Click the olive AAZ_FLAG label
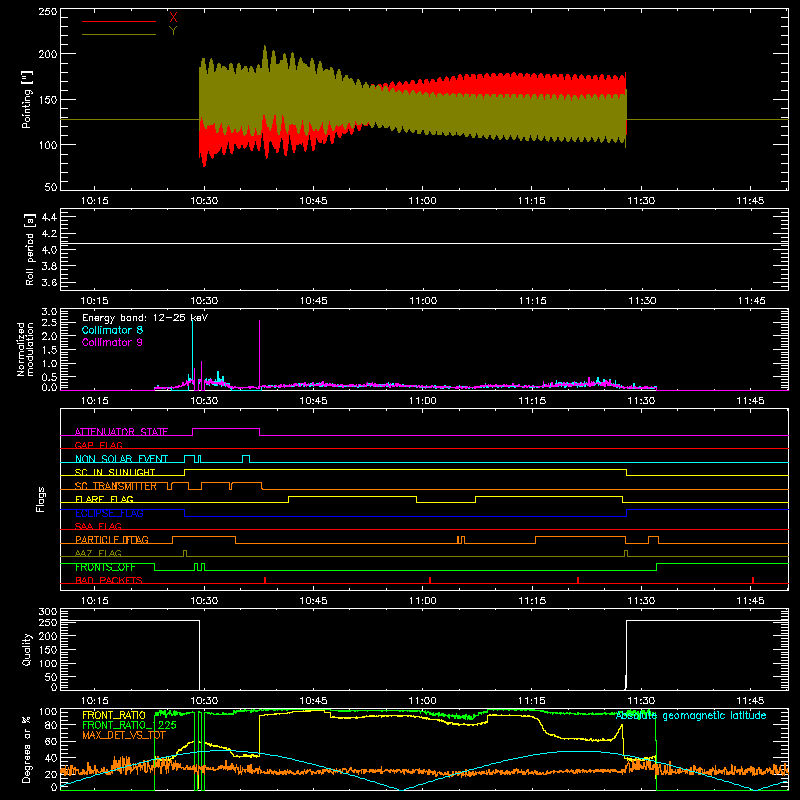The image size is (800, 800). point(98,553)
